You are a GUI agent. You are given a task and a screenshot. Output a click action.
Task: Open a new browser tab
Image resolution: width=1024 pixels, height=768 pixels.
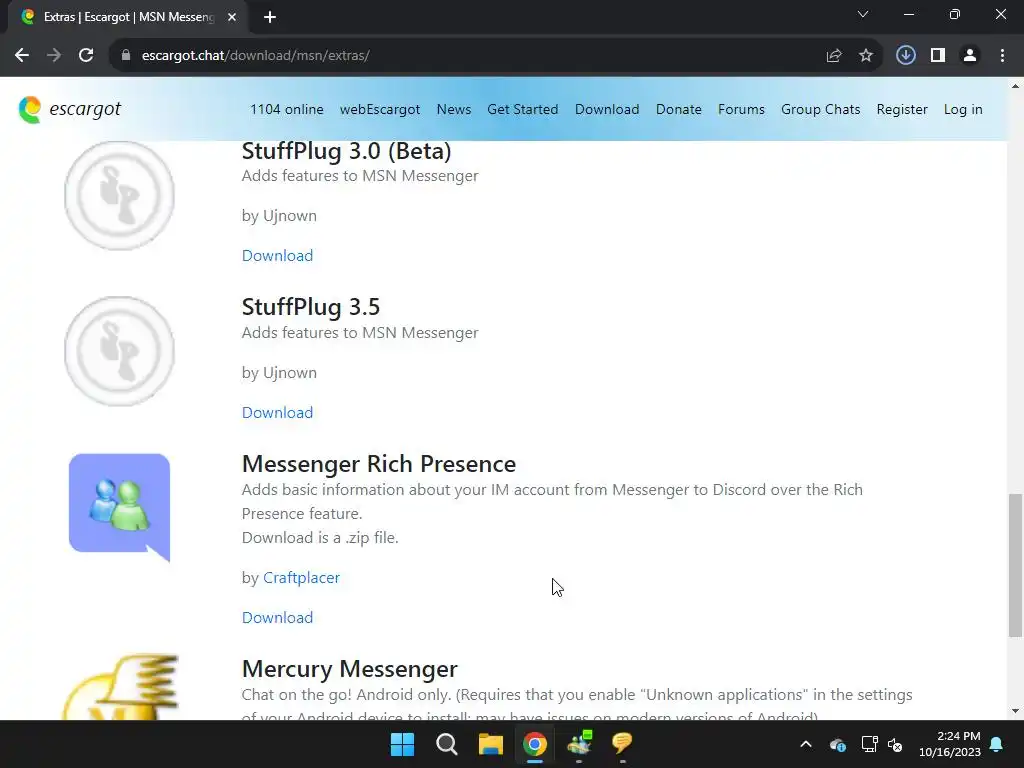pos(270,17)
